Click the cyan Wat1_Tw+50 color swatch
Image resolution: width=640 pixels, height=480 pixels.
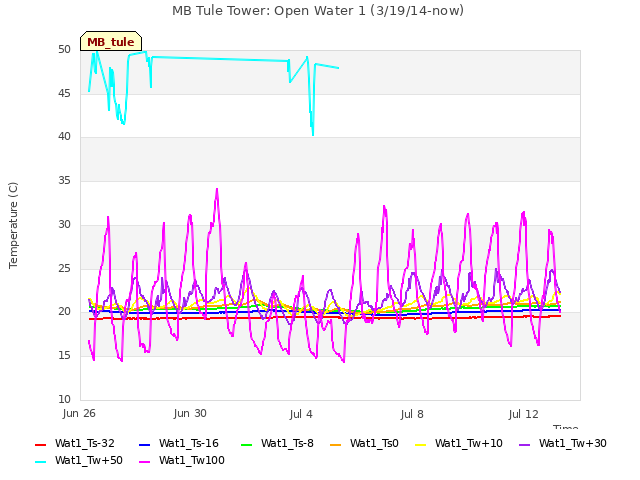pyautogui.click(x=40, y=462)
